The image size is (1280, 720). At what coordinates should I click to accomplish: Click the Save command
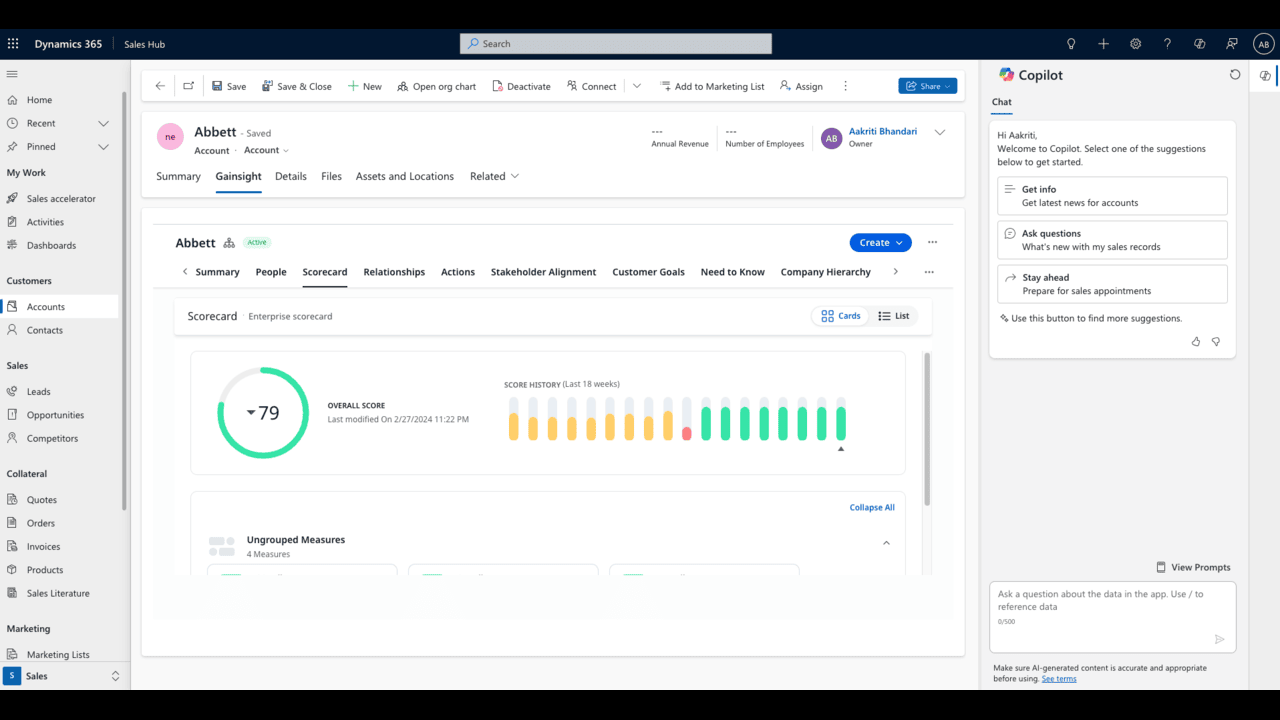pyautogui.click(x=229, y=86)
